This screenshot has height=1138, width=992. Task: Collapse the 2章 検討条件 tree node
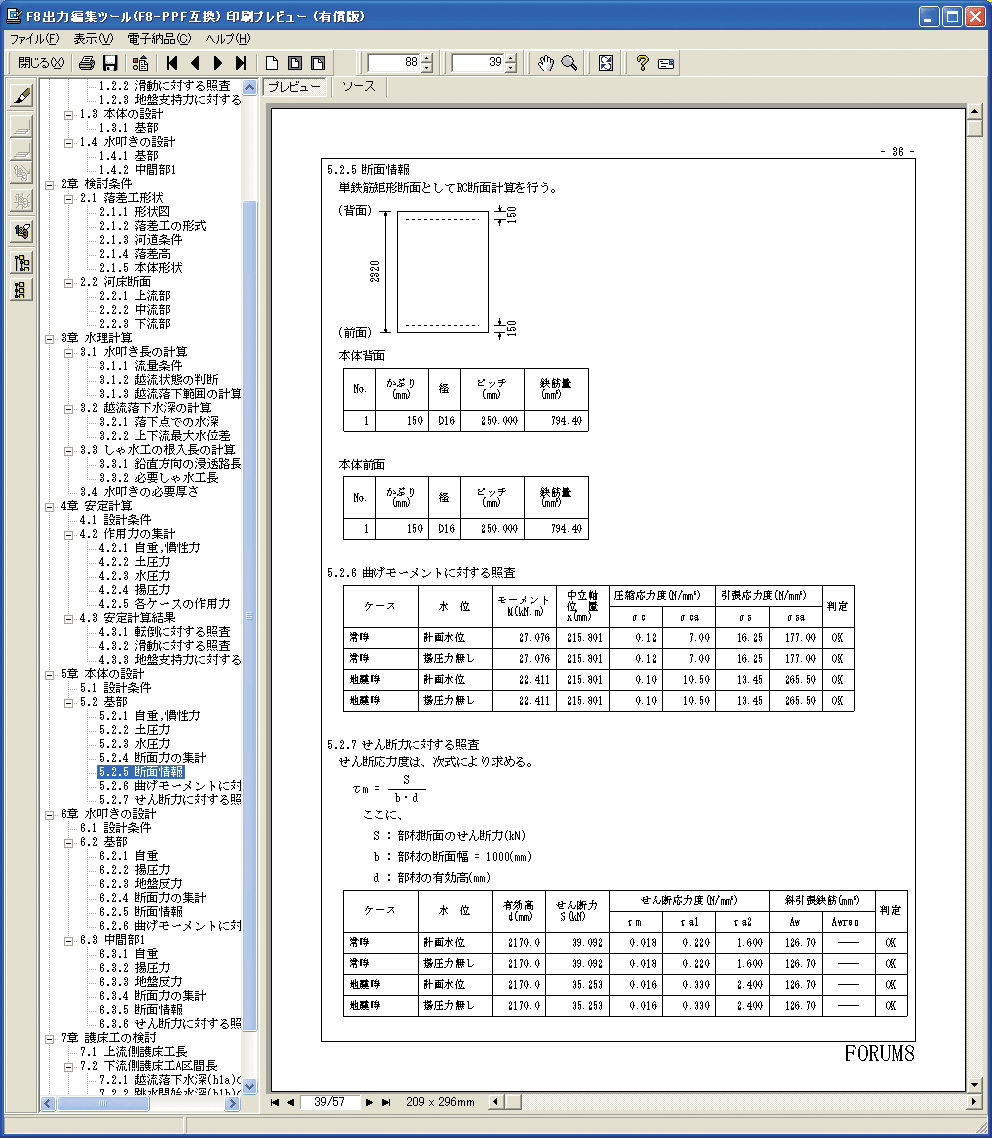click(50, 184)
